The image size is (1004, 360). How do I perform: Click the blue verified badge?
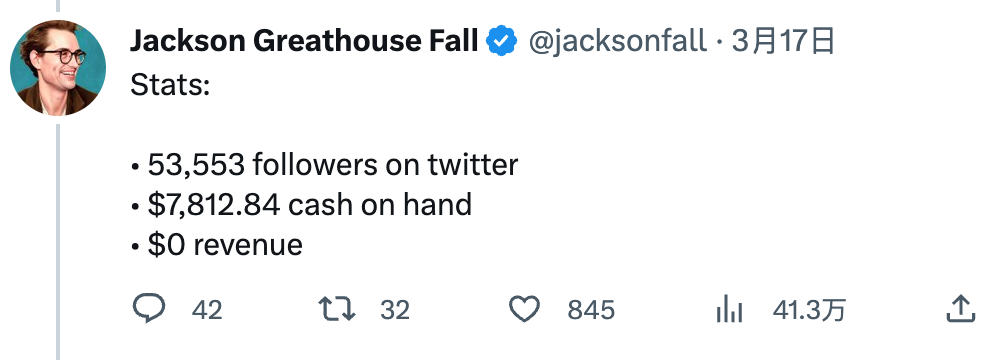pos(502,42)
